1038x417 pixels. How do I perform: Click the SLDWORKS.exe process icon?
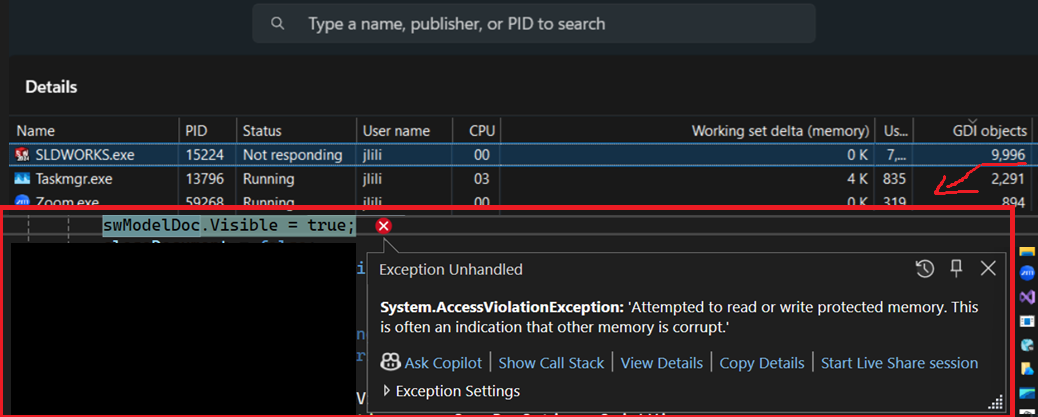pos(22,155)
